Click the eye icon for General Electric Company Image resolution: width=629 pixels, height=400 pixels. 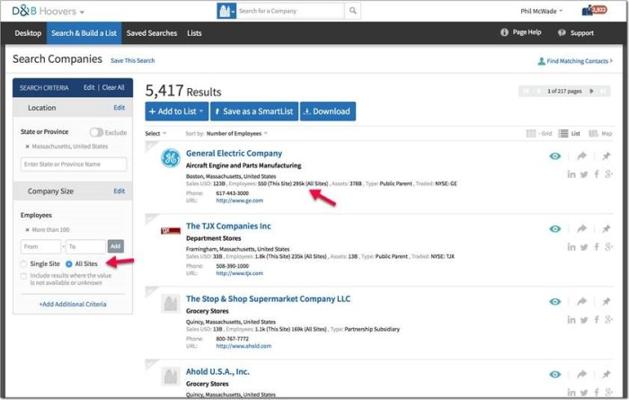tap(555, 156)
